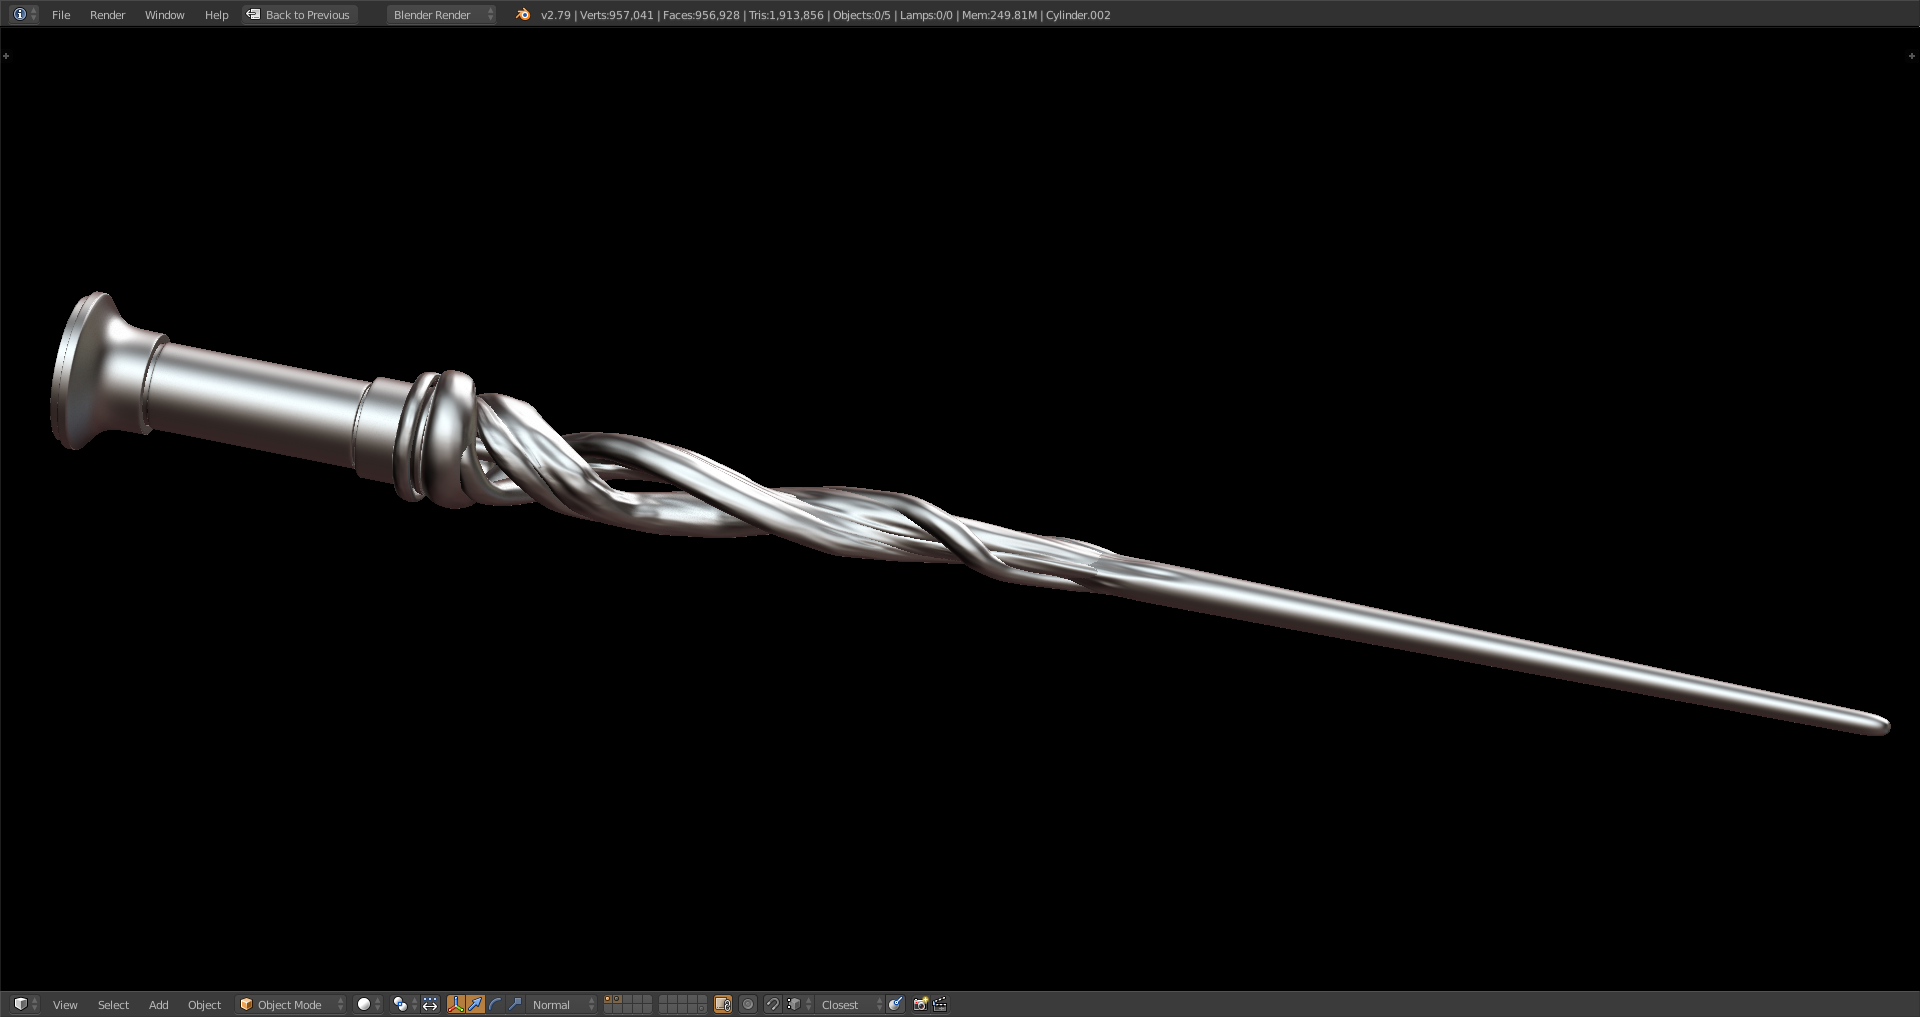Select the second scene layer button
1920x1017 pixels.
pos(618,999)
